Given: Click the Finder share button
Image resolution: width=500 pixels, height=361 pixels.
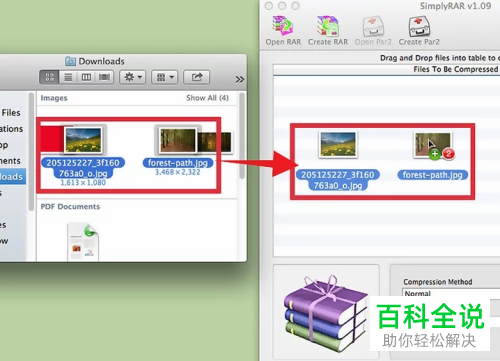Looking at the screenshot, I should [x=197, y=77].
